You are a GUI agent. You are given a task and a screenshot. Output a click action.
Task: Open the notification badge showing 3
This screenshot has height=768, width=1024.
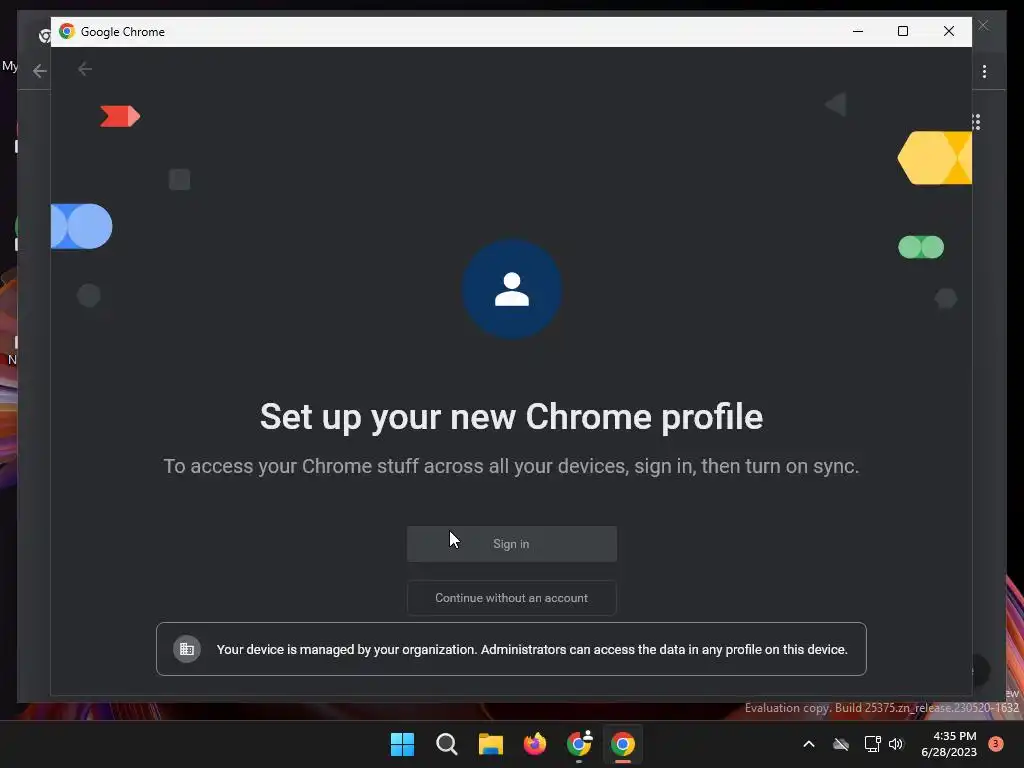[996, 744]
